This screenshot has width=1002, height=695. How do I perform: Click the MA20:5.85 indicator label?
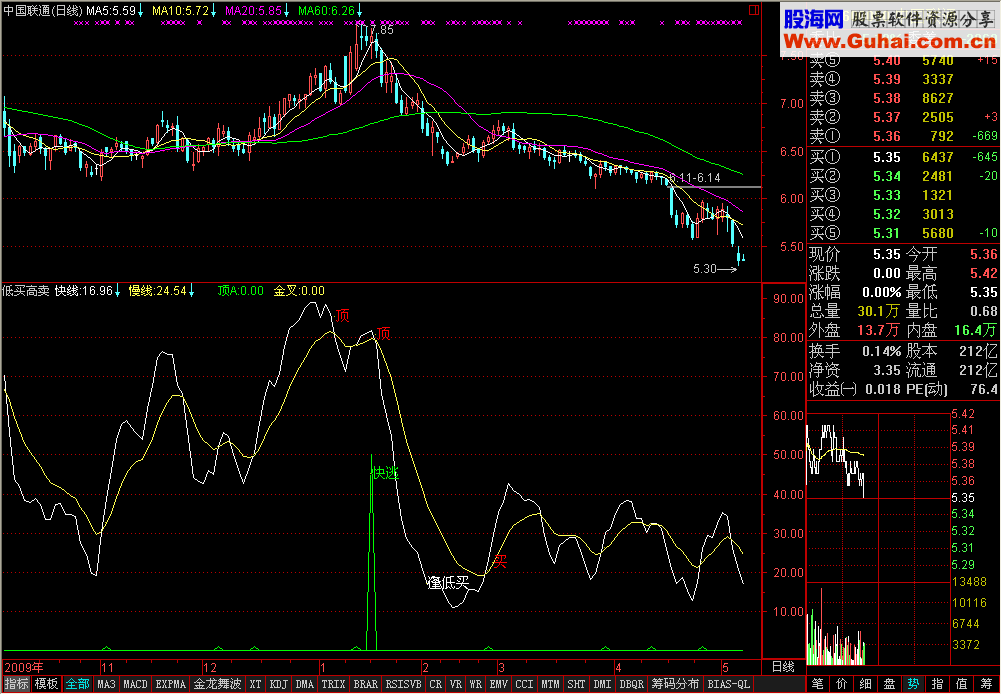click(254, 11)
